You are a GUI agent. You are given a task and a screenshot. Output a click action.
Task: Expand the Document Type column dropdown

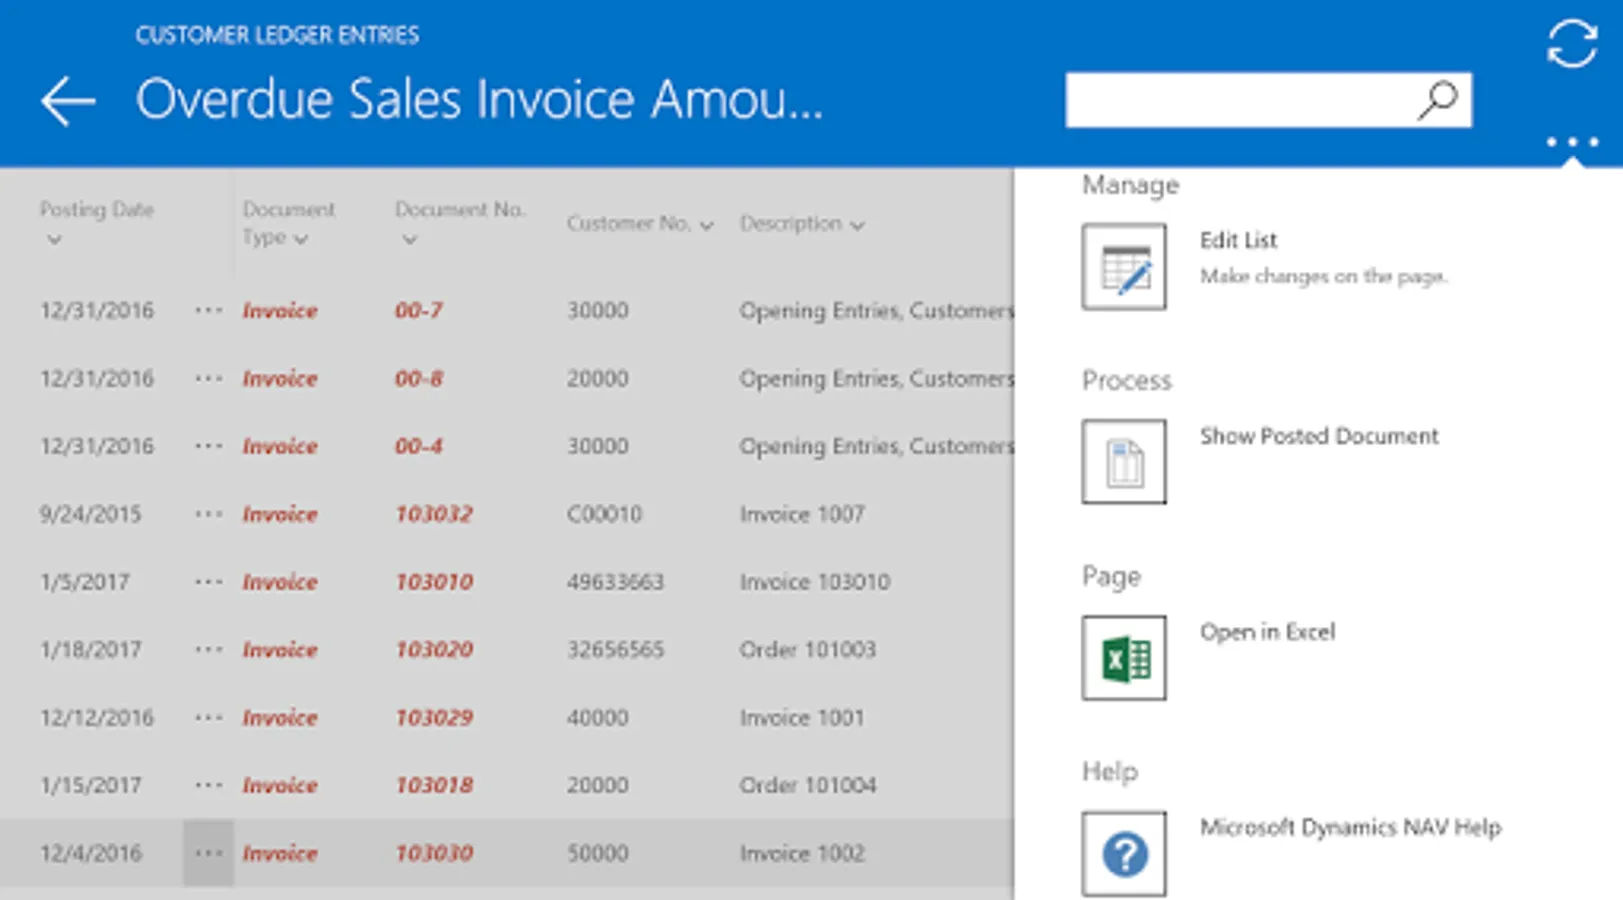pos(300,239)
